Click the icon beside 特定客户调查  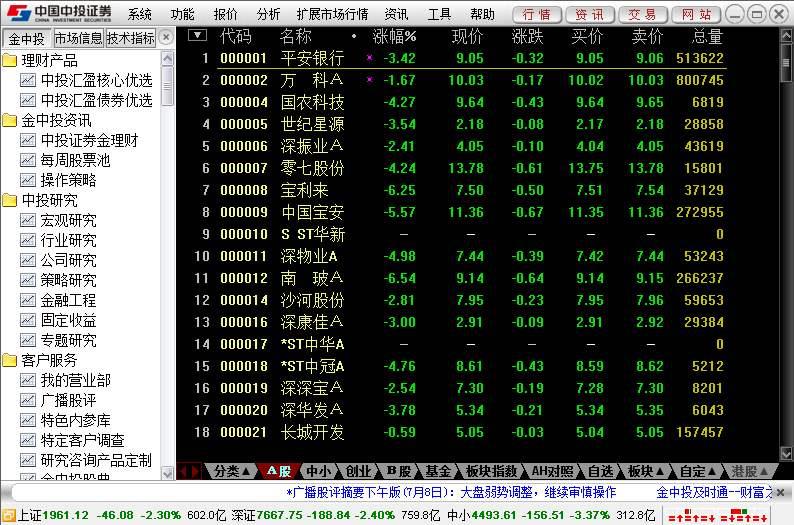point(28,440)
